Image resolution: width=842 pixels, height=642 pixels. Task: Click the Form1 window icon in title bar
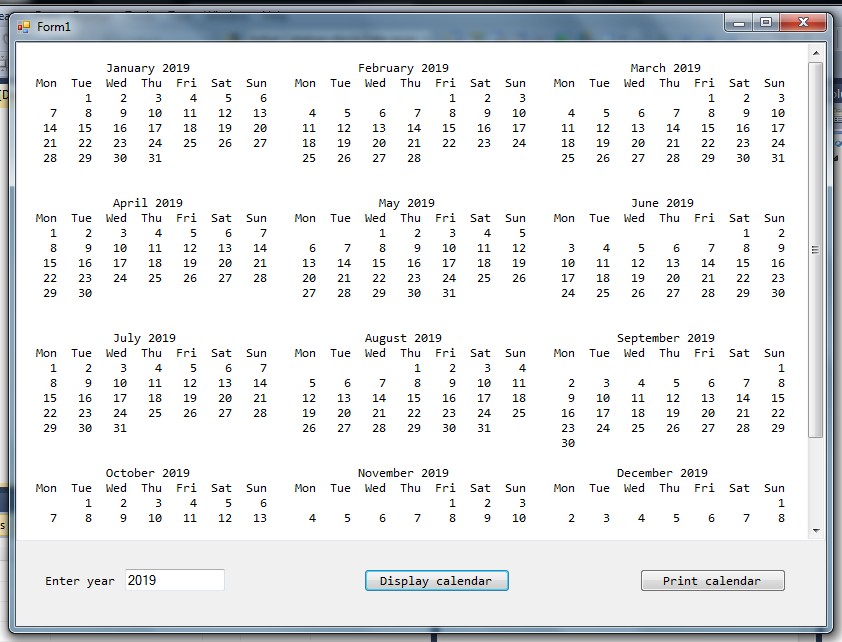click(x=24, y=27)
